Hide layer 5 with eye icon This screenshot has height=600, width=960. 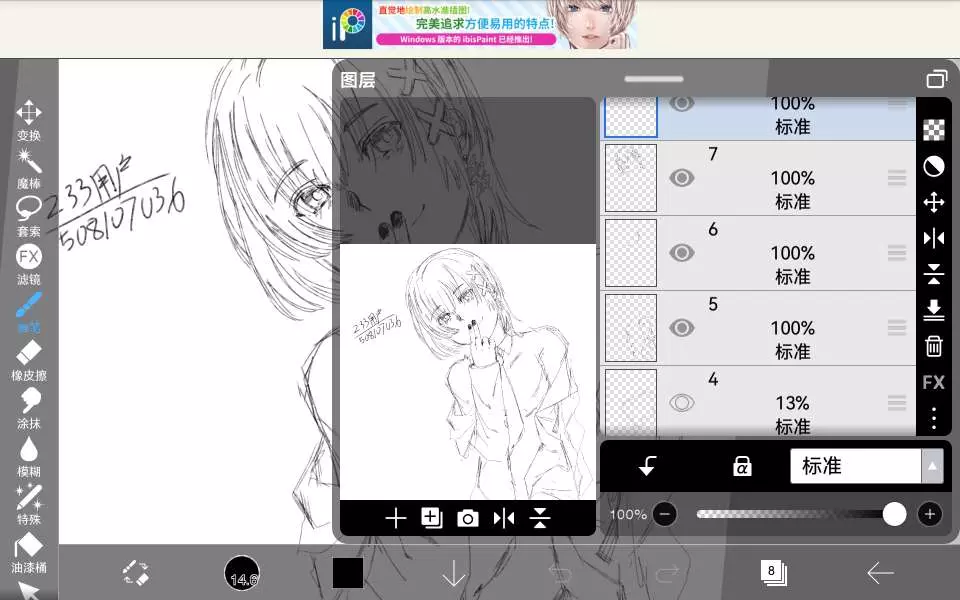681,328
